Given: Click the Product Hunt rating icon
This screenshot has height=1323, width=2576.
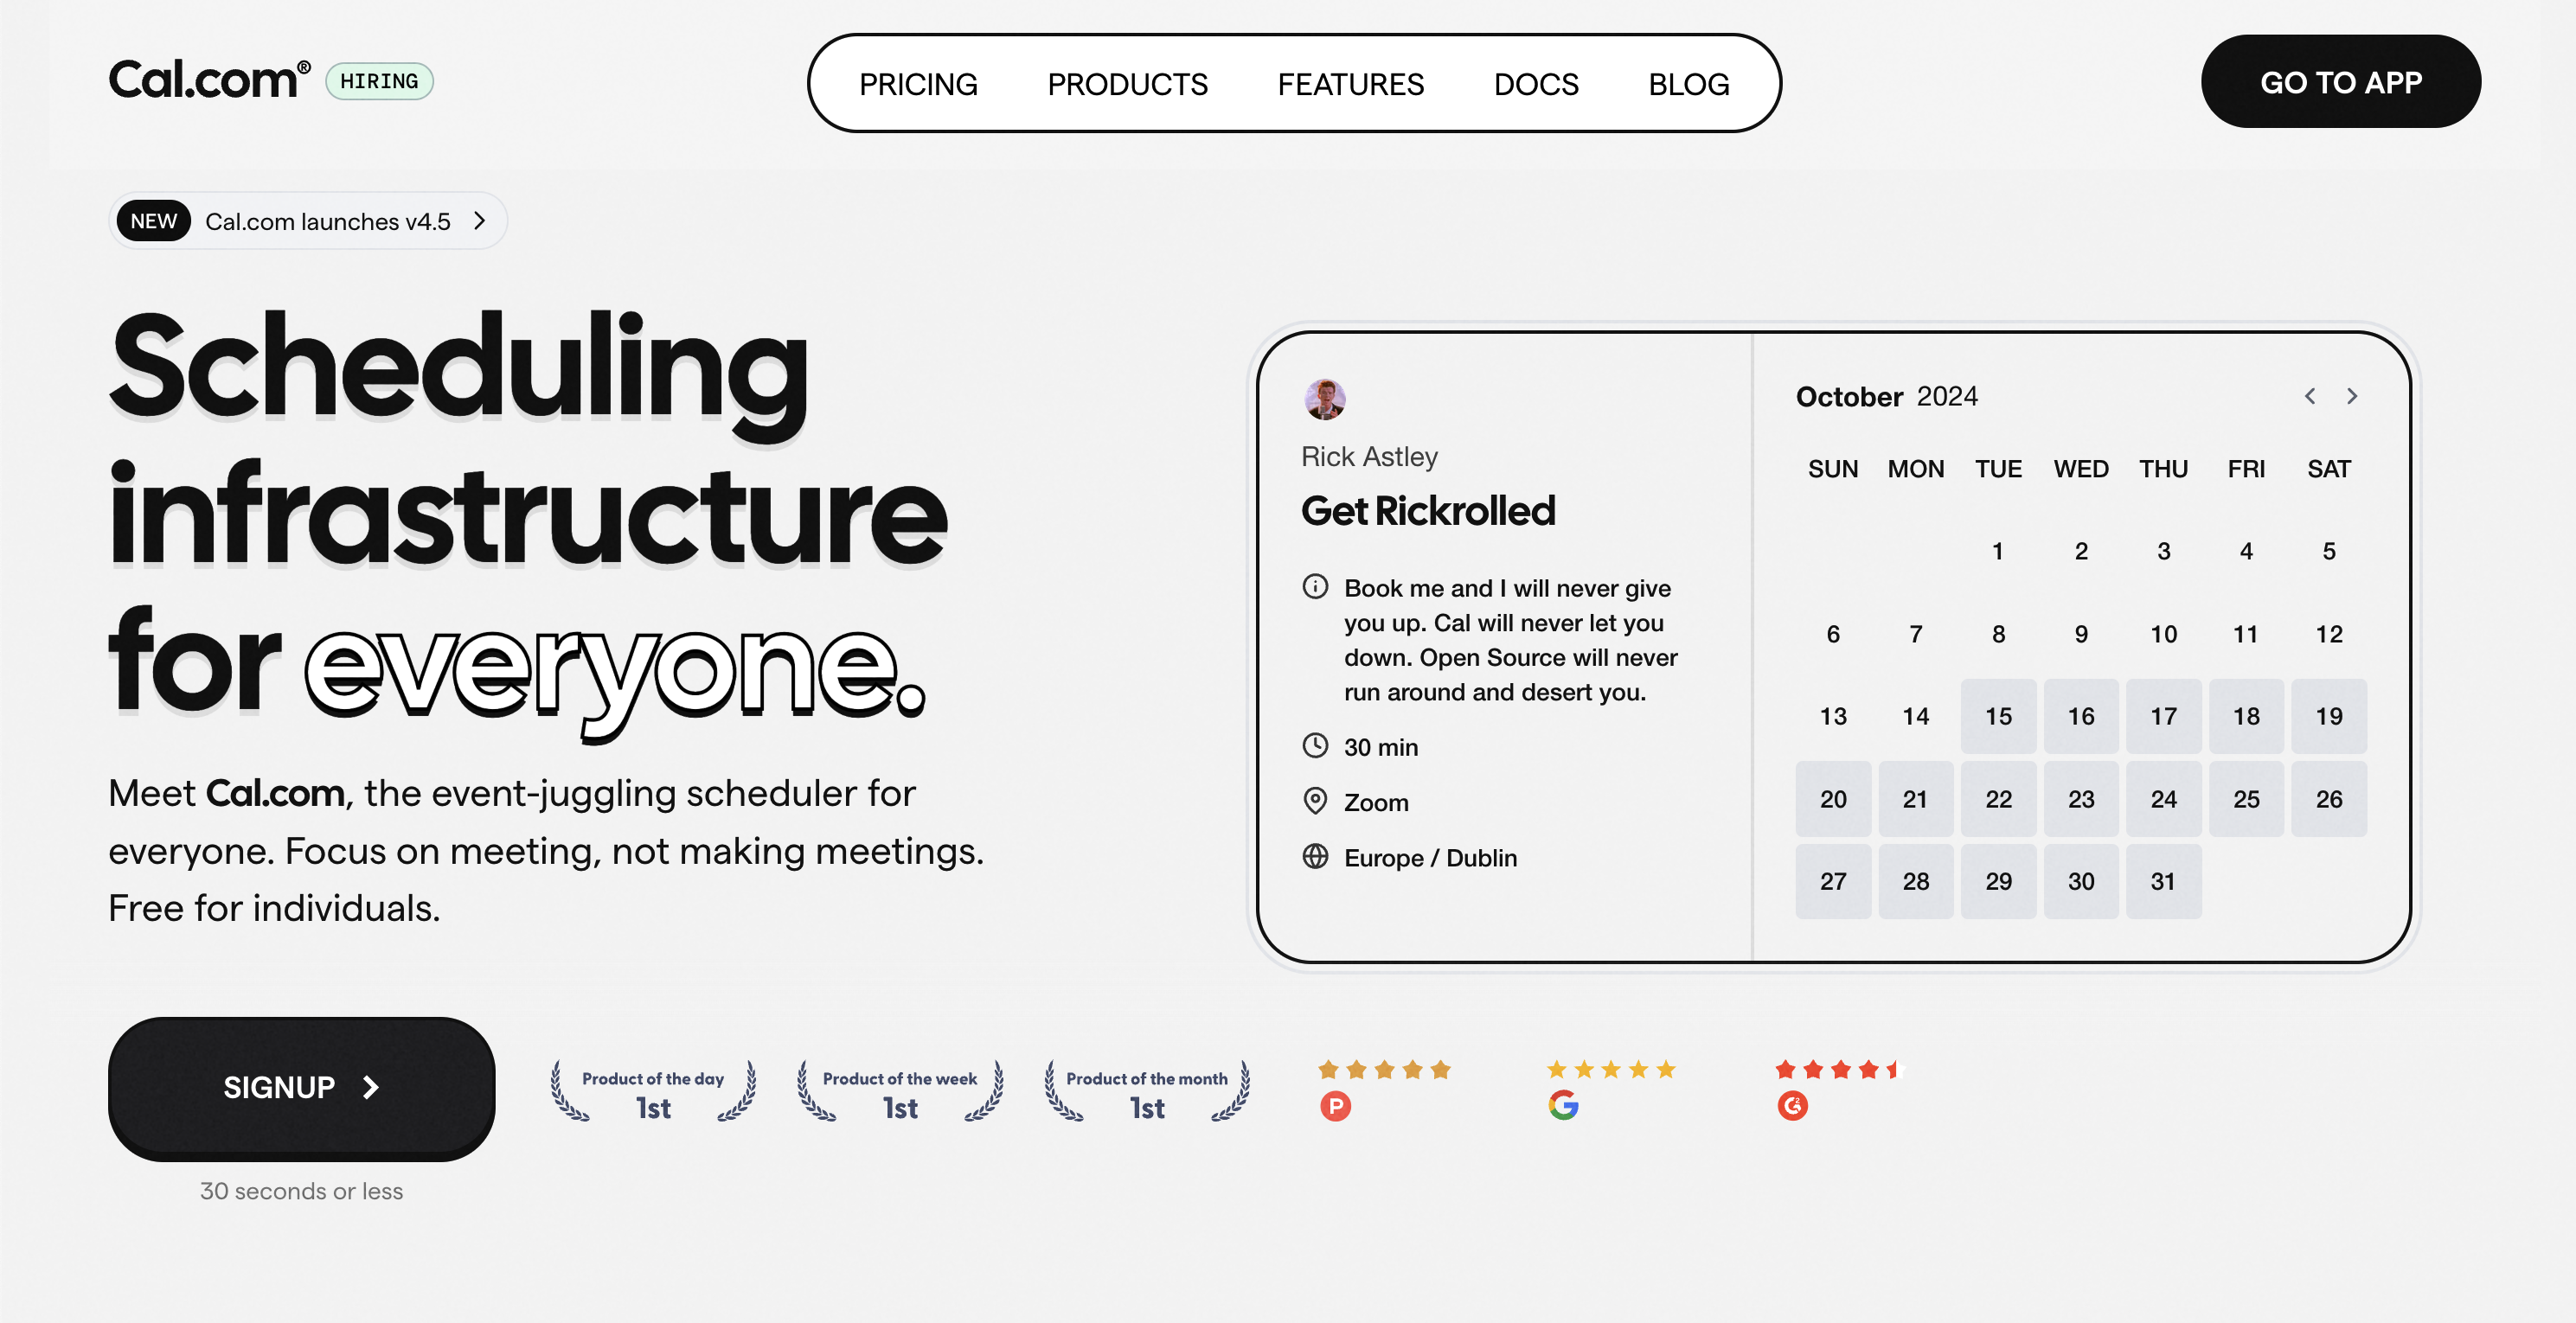Looking at the screenshot, I should pyautogui.click(x=1335, y=1106).
